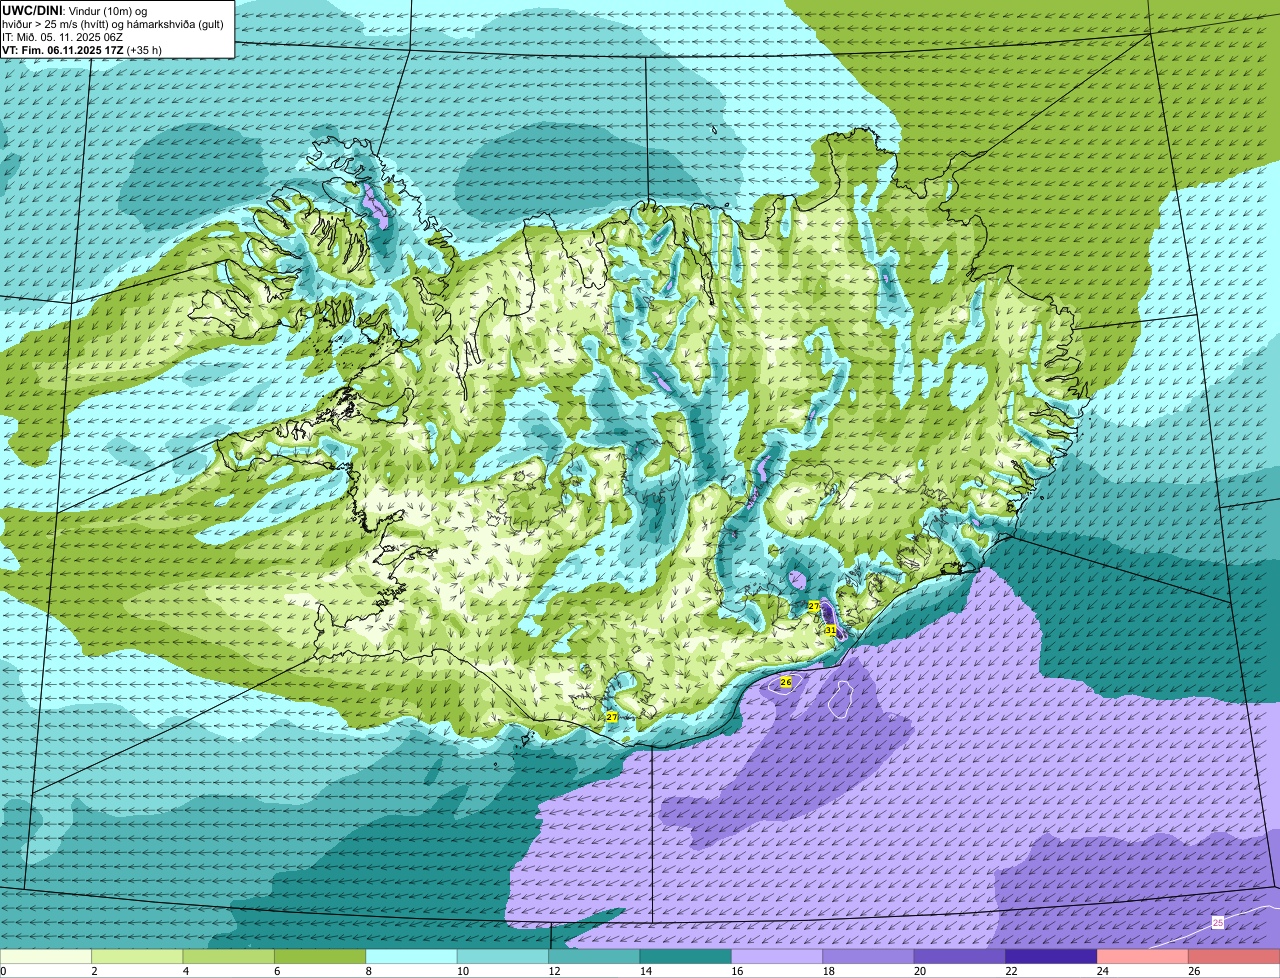Click the legend tick label 22
The height and width of the screenshot is (978, 1280).
tap(1009, 971)
